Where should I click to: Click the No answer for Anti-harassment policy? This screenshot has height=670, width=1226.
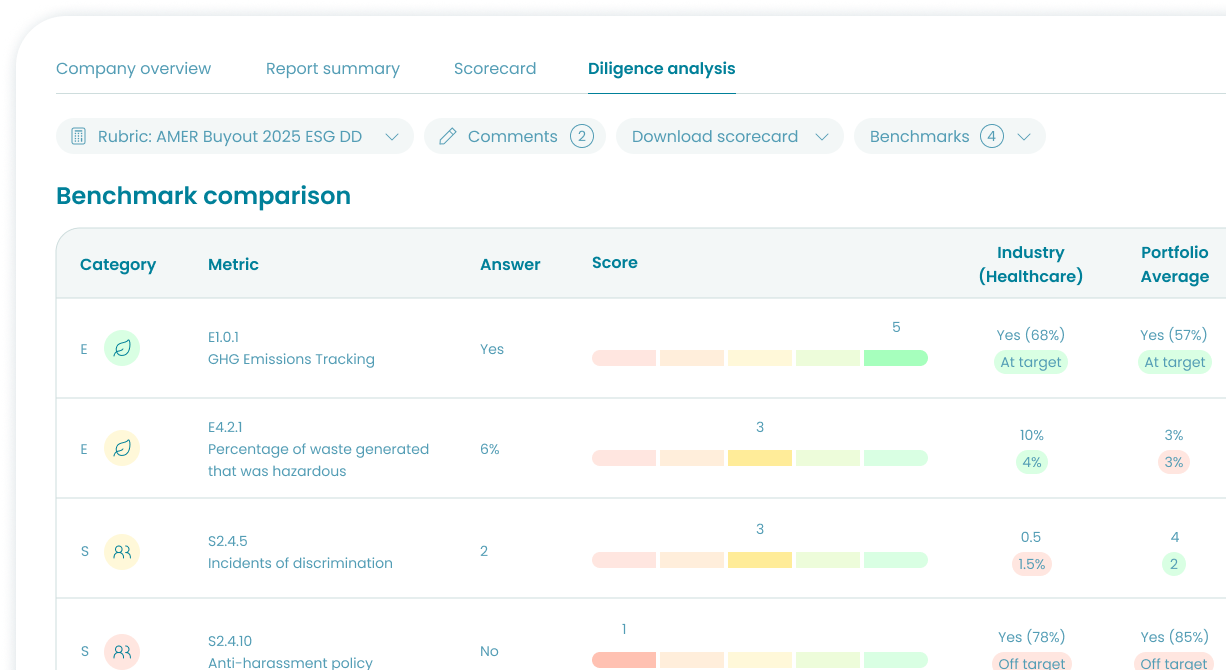tap(489, 651)
